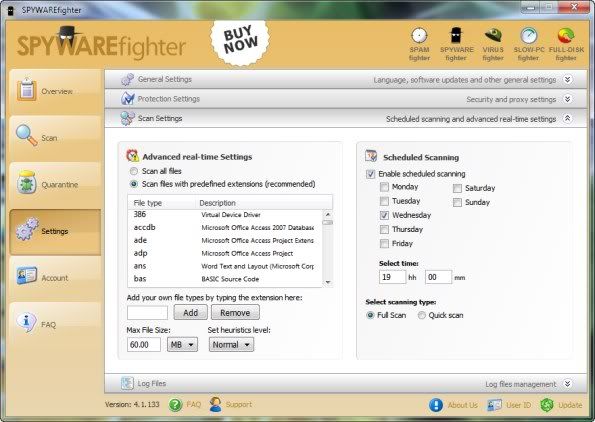Click the title bar application icon
This screenshot has height=422, width=595.
(x=11, y=11)
